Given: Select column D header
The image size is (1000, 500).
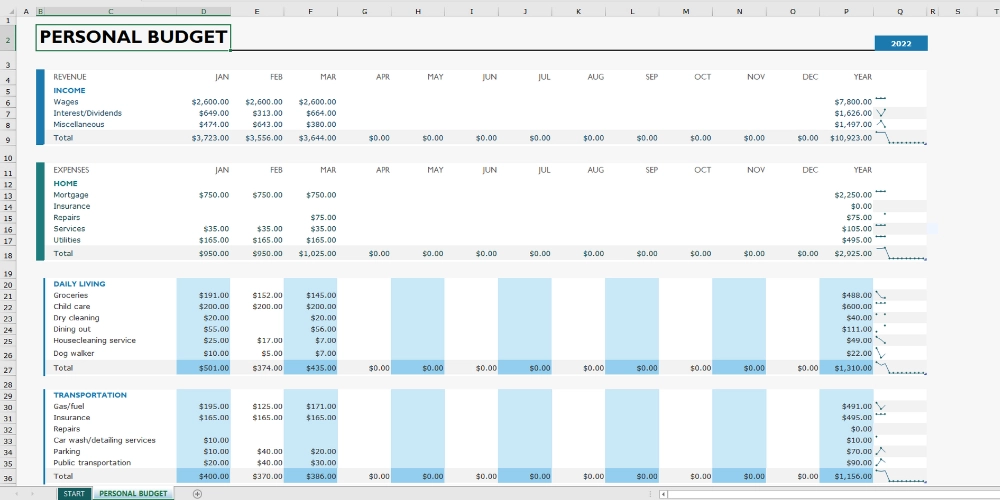Looking at the screenshot, I should pos(203,11).
